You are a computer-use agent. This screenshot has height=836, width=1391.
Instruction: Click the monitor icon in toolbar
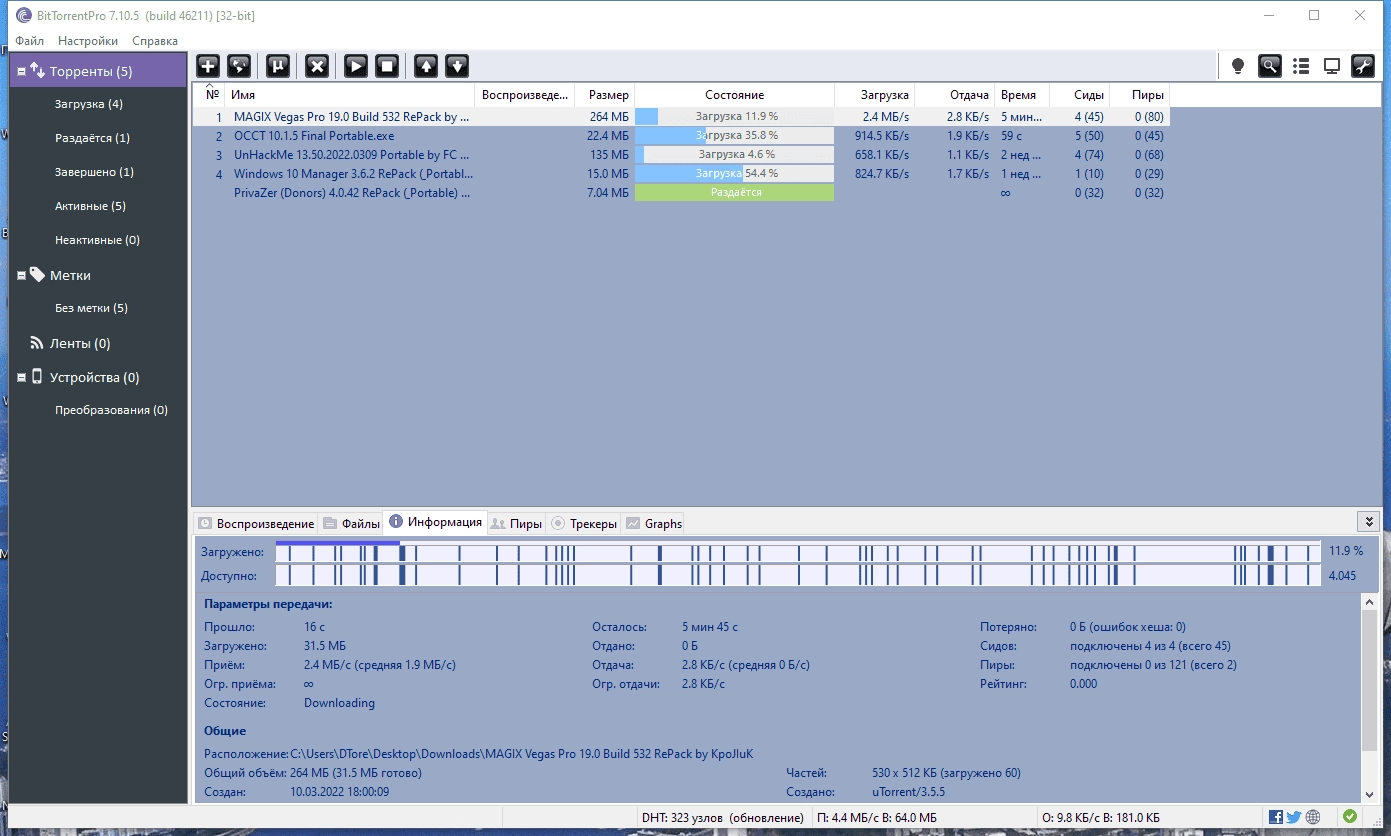click(1332, 66)
